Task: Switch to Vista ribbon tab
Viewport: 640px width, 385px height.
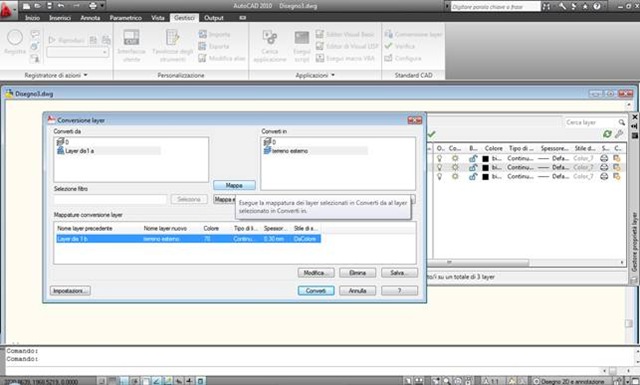Action: [158, 18]
